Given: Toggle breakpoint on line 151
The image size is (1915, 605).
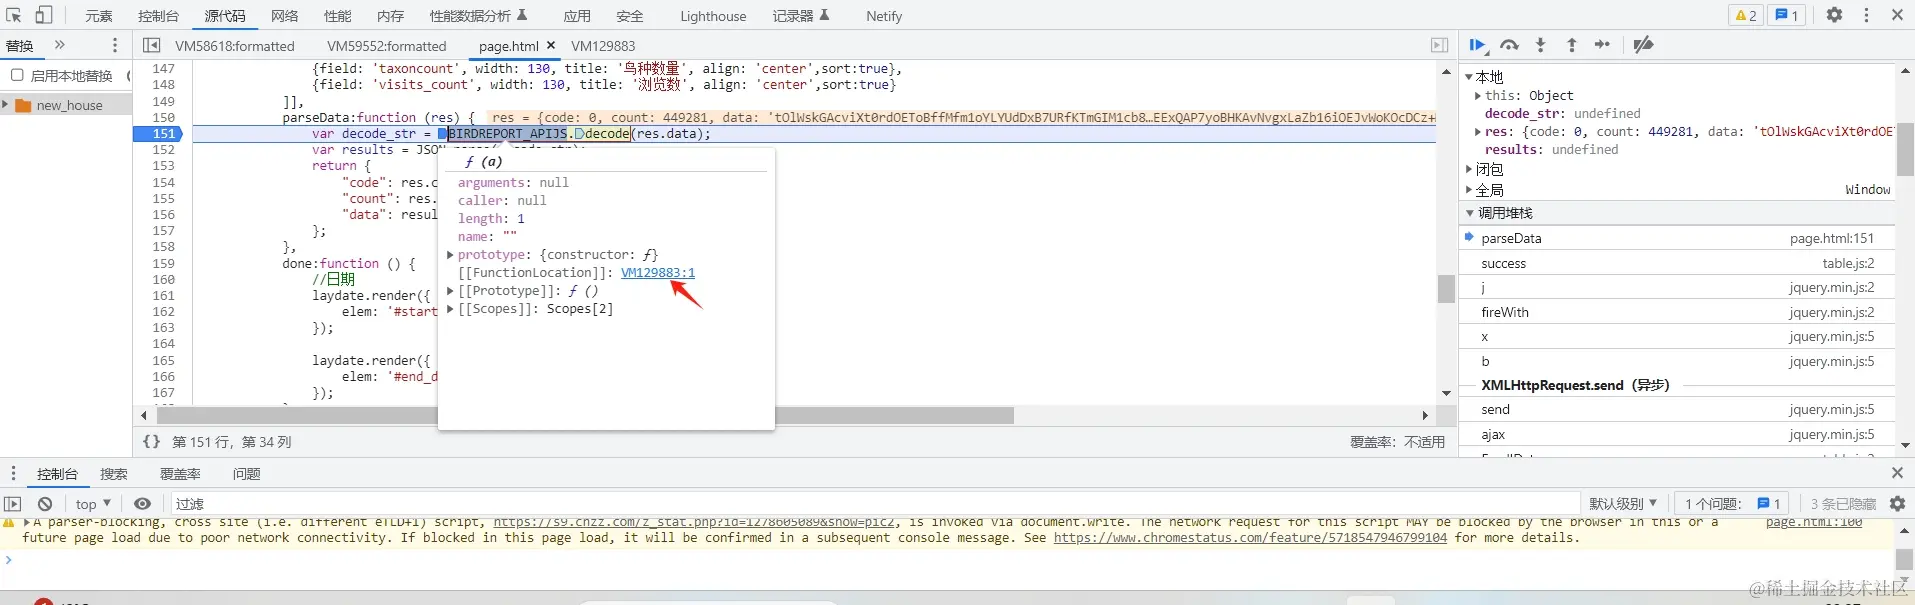Looking at the screenshot, I should 163,133.
